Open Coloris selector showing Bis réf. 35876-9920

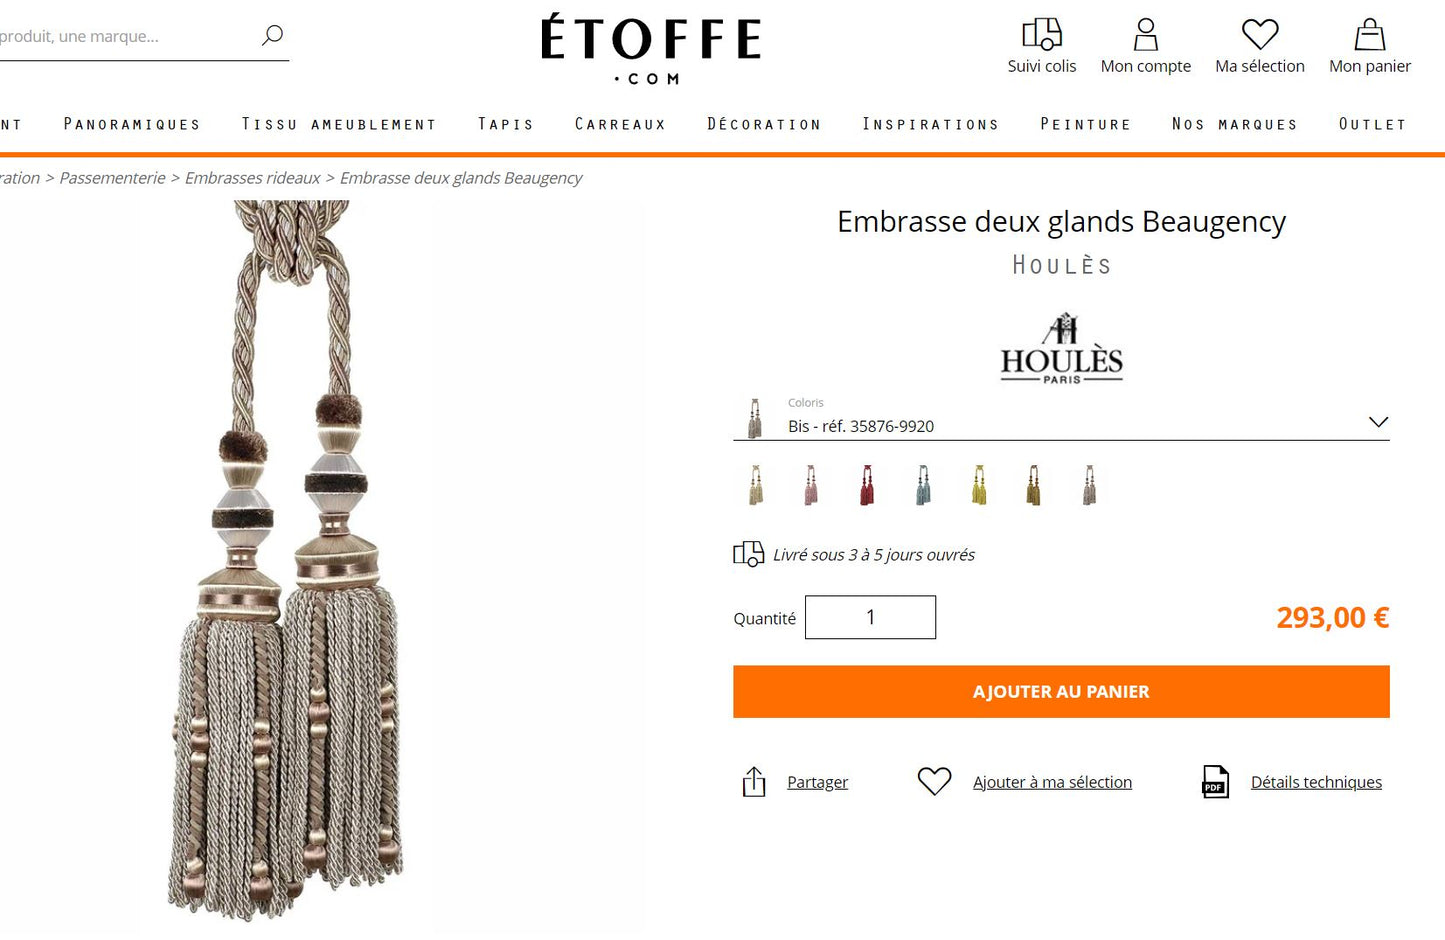pos(1061,418)
